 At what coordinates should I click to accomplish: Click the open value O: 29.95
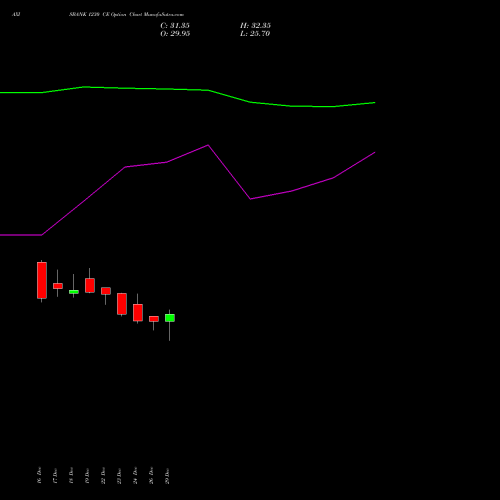[175, 34]
